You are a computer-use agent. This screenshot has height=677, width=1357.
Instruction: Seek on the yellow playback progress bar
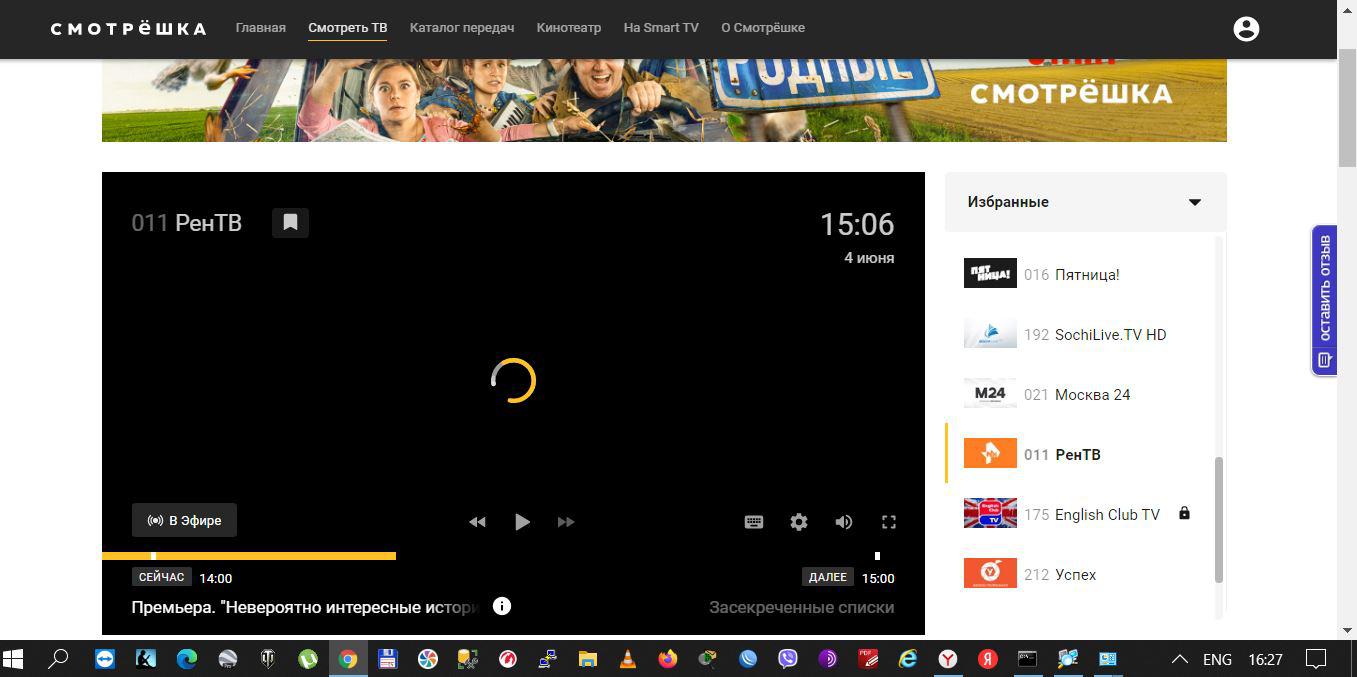pyautogui.click(x=249, y=556)
